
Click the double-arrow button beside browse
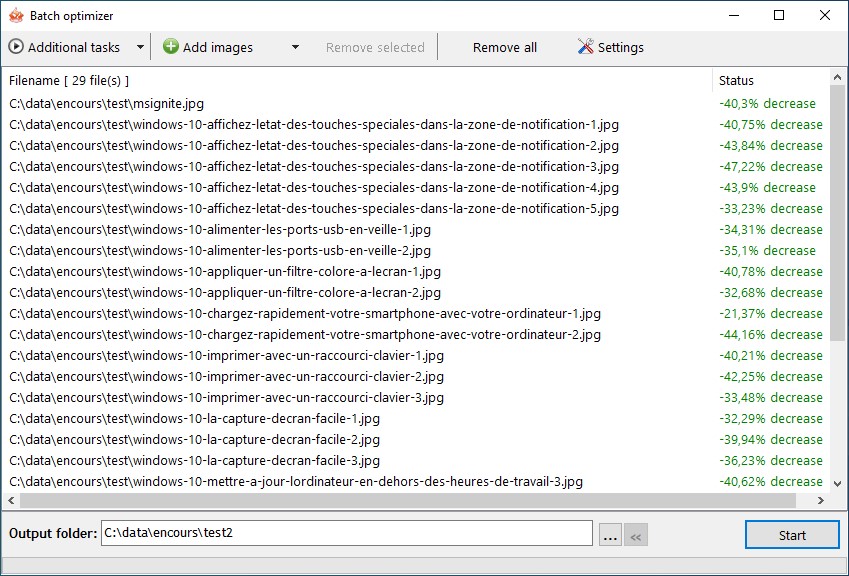point(635,535)
